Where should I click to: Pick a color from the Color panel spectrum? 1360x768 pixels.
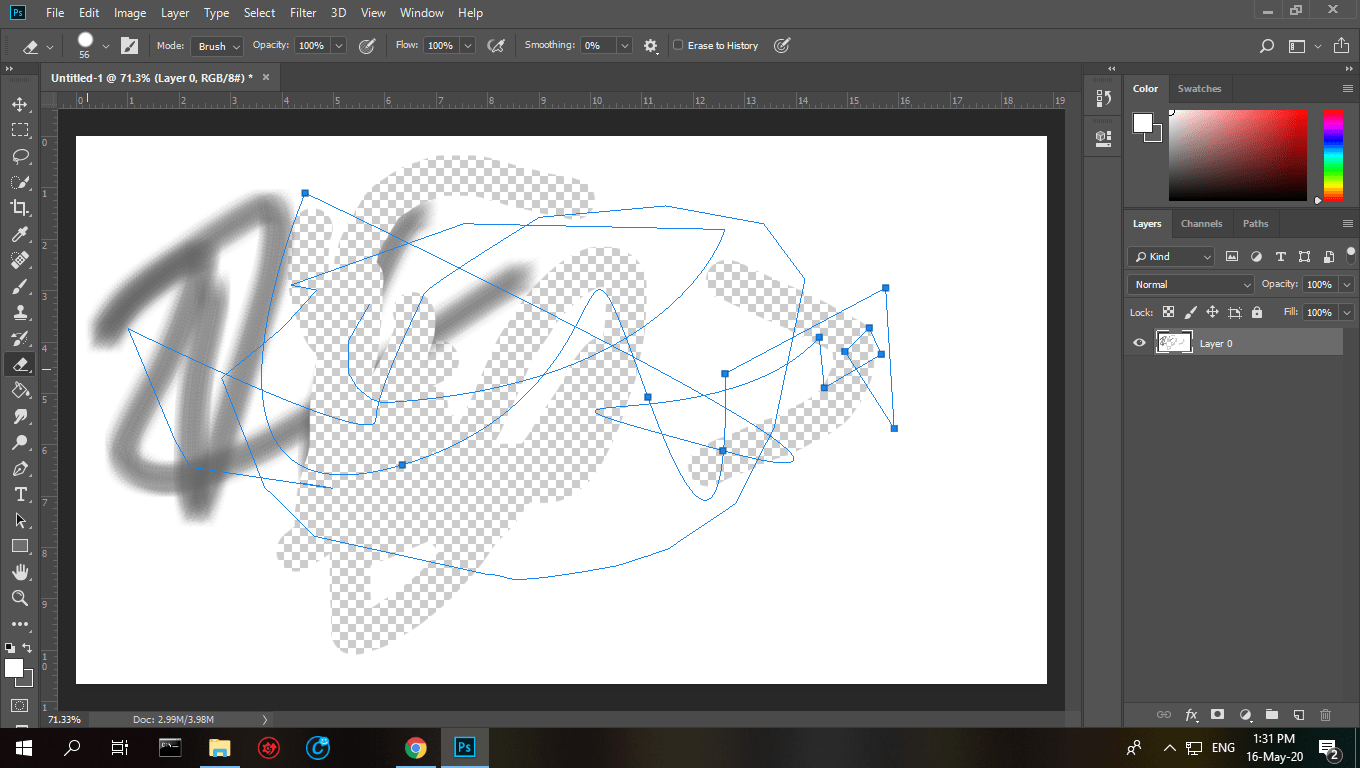[x=1237, y=155]
